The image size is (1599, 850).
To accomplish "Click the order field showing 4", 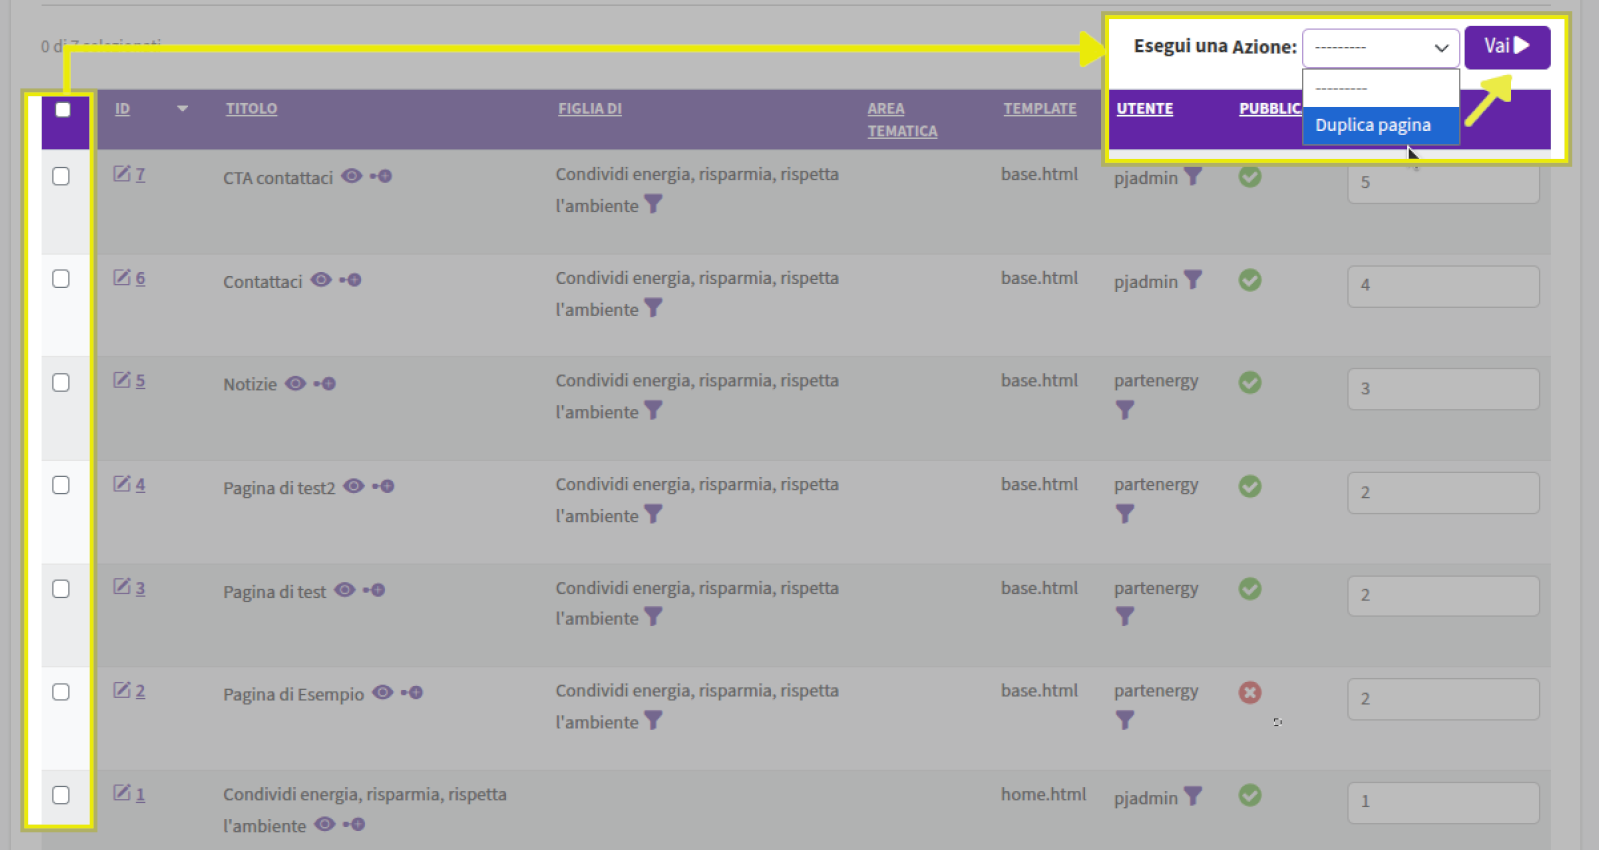I will [1443, 286].
